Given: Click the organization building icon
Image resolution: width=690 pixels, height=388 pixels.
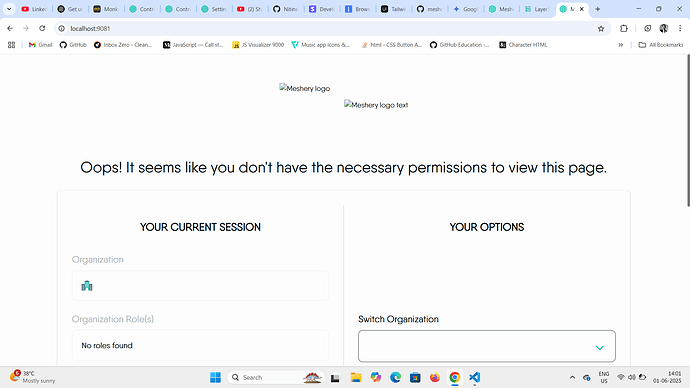Looking at the screenshot, I should point(87,286).
